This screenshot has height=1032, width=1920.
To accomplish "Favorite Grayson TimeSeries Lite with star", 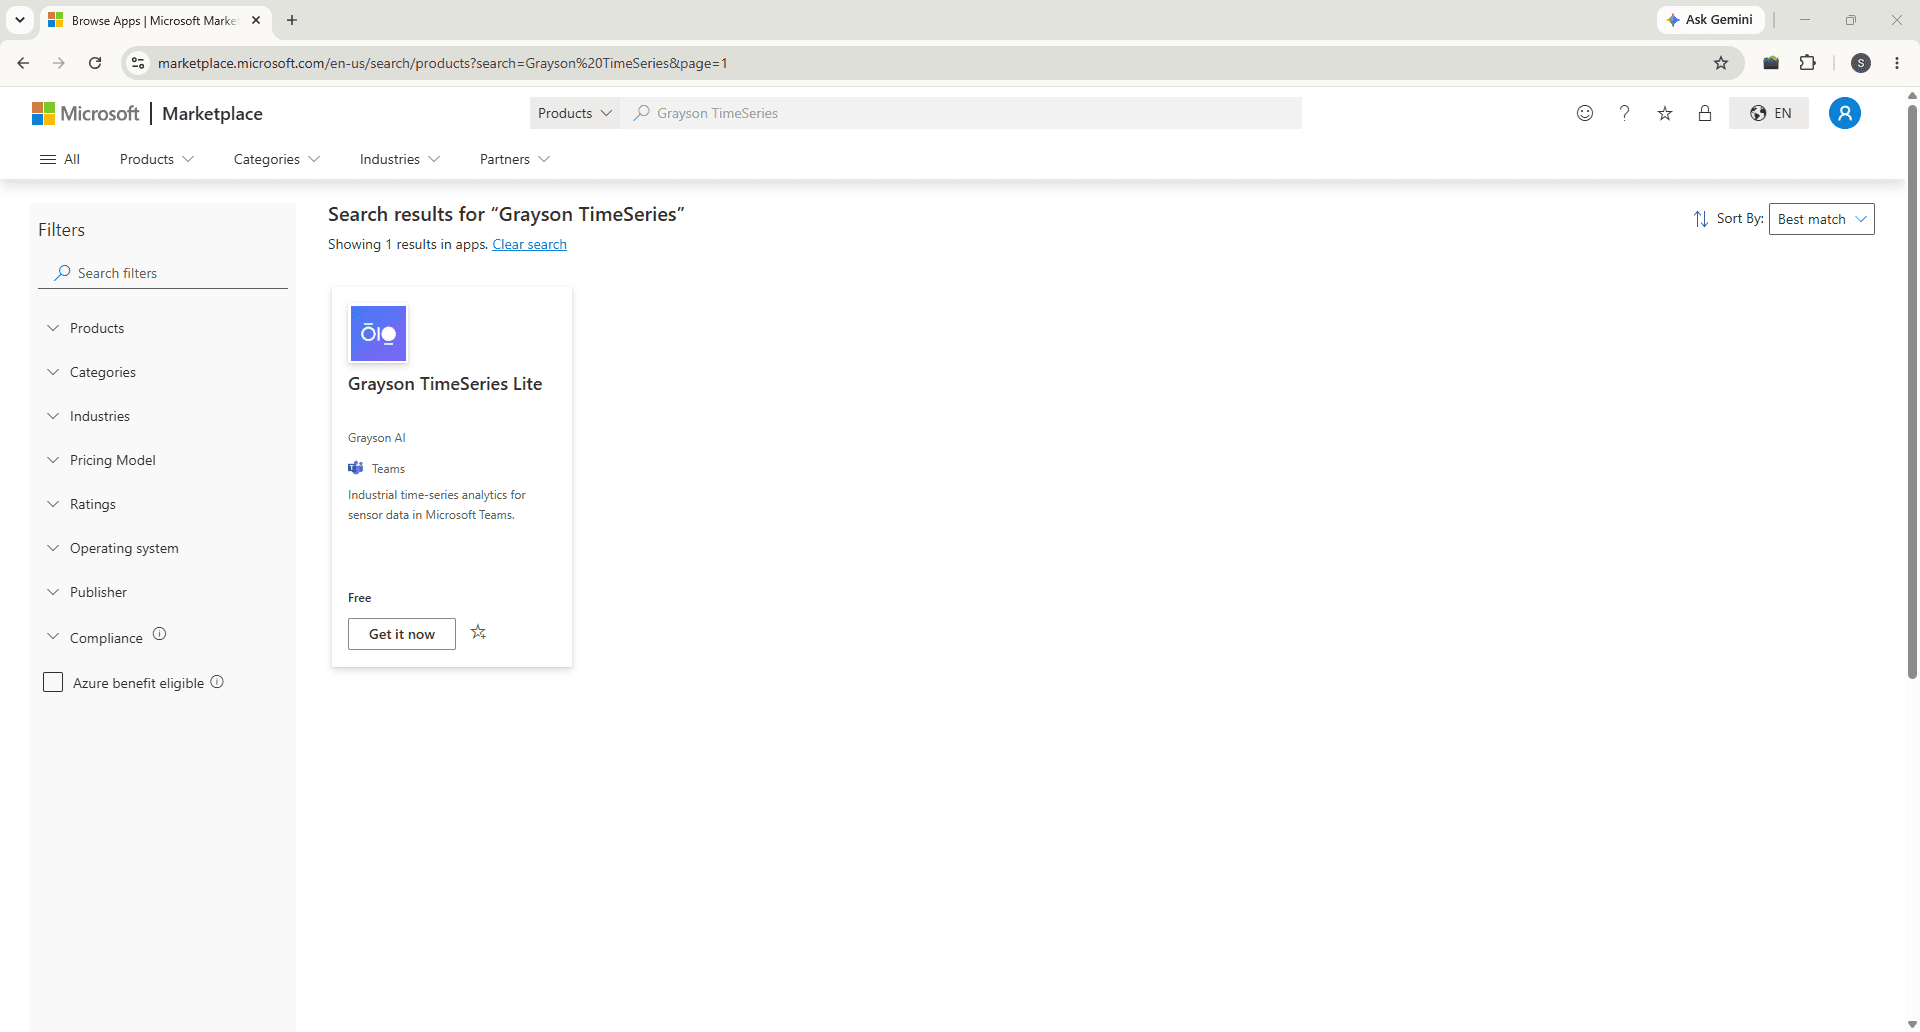I will (x=479, y=632).
